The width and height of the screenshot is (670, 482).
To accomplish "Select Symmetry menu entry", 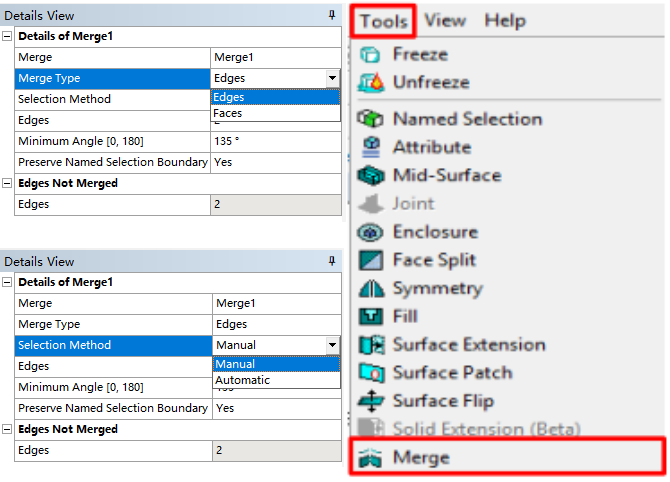I will pos(438,289).
